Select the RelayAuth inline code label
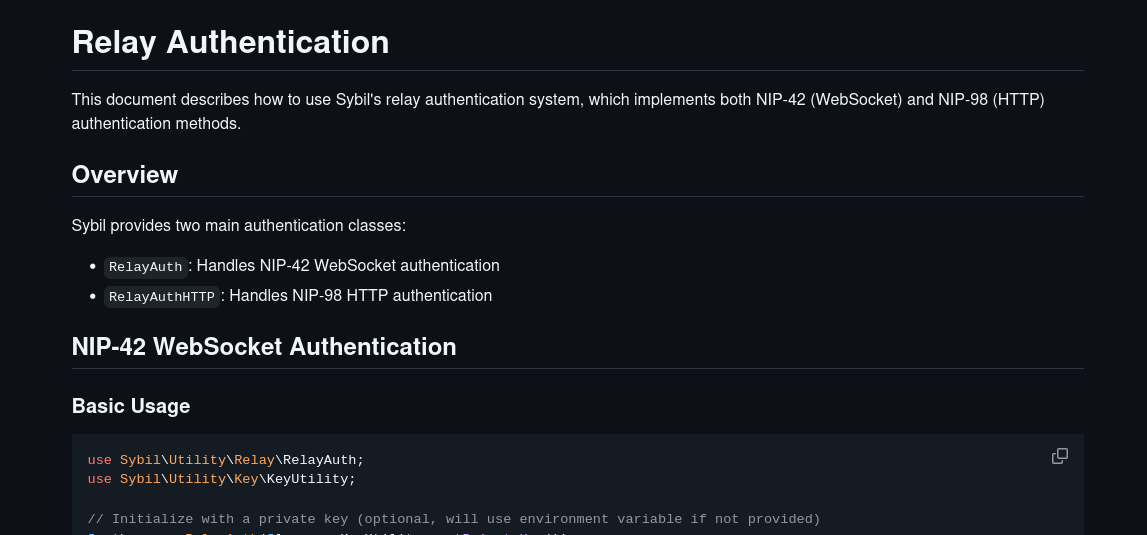 [146, 267]
